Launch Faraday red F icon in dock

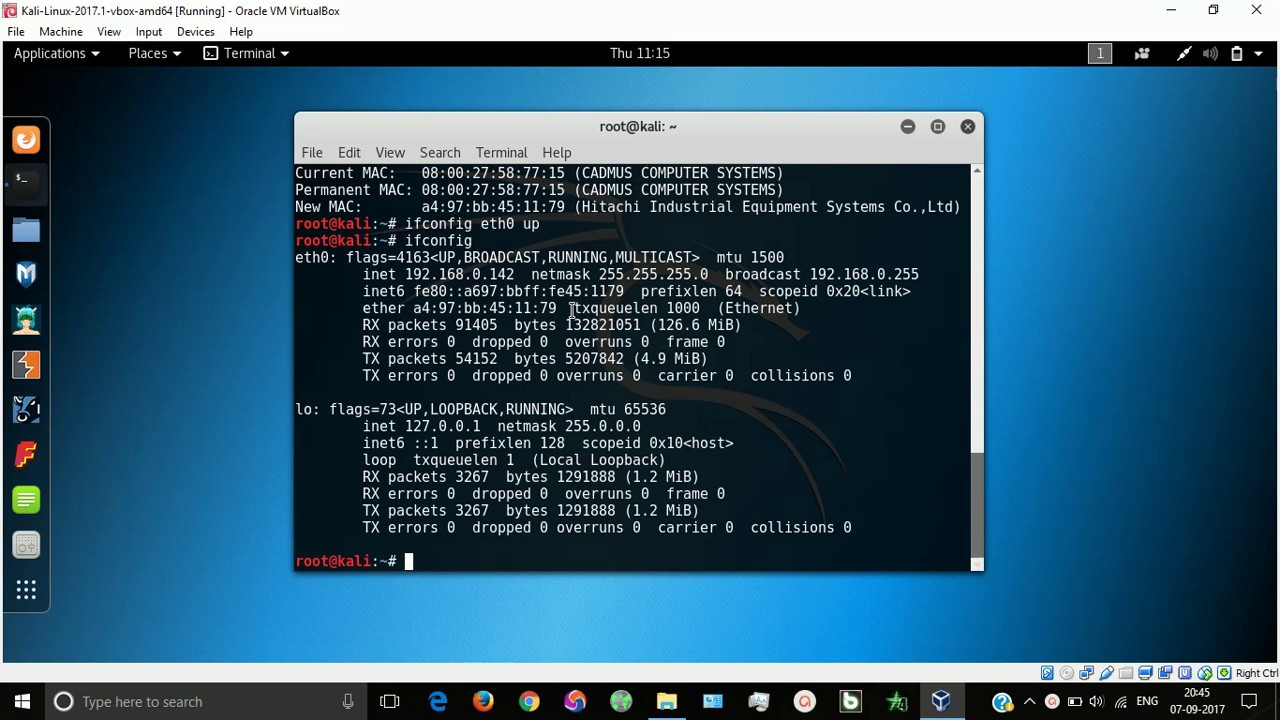tap(26, 454)
